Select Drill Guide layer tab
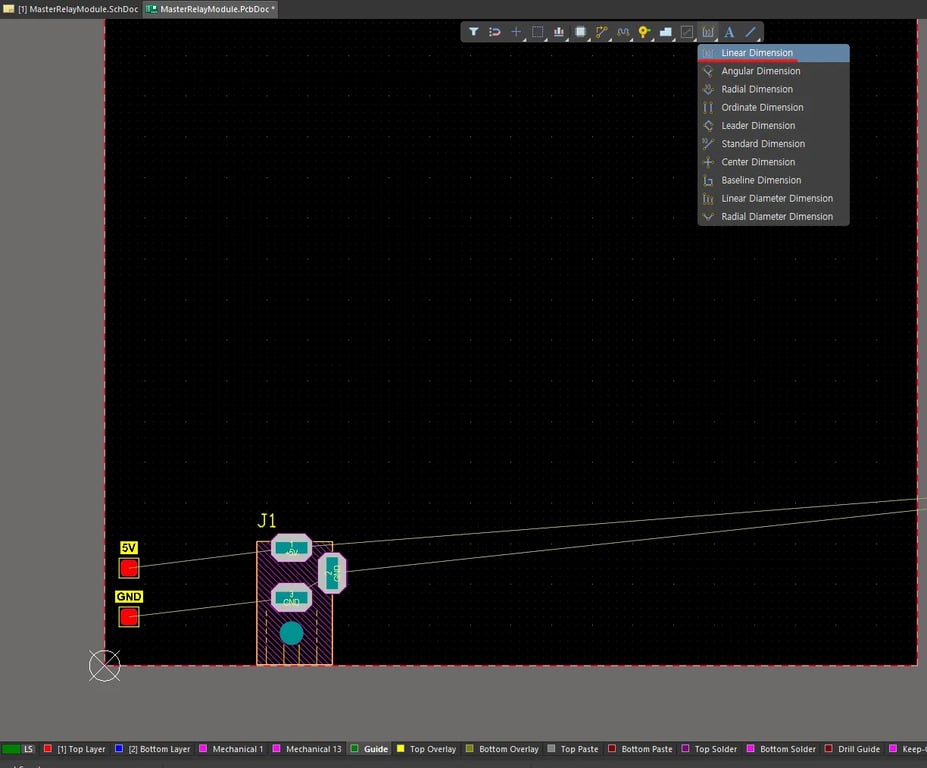927x768 pixels. point(852,749)
